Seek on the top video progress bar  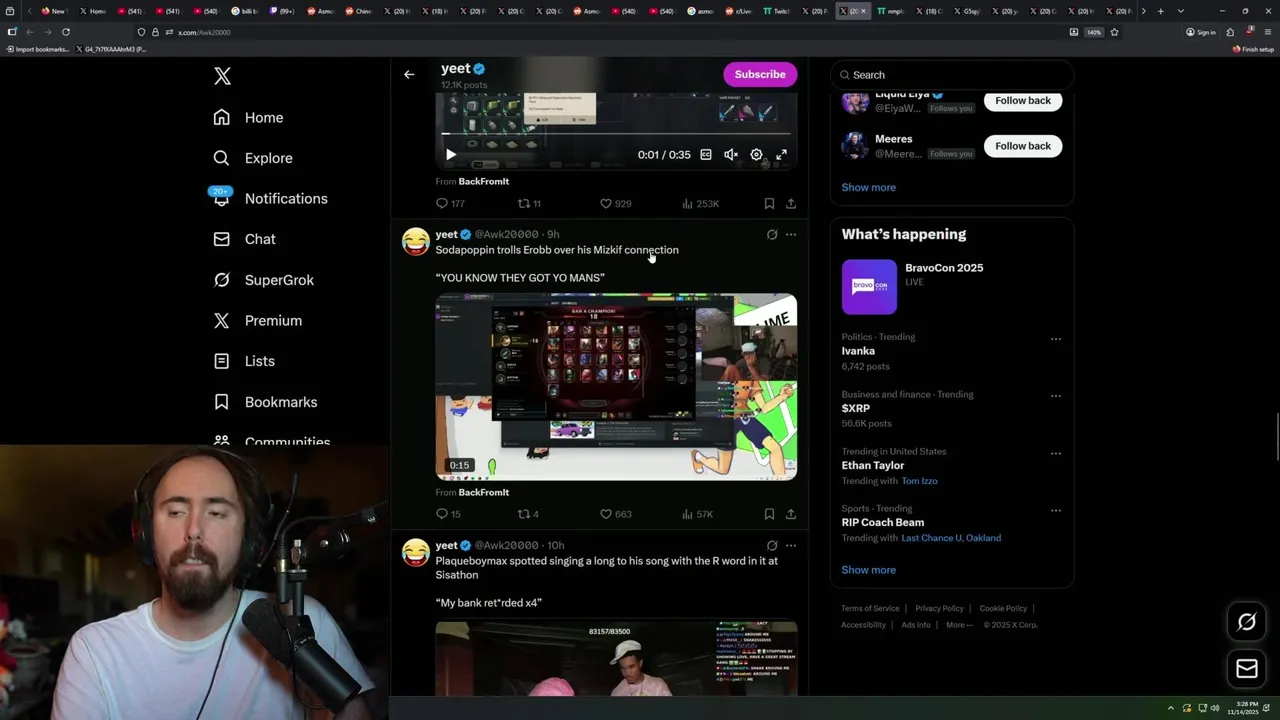pos(616,134)
